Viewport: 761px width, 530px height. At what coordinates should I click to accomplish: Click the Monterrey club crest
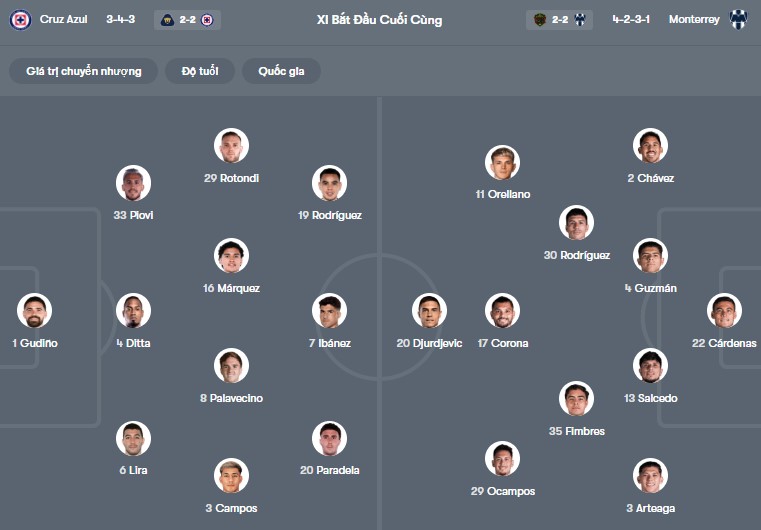click(738, 19)
